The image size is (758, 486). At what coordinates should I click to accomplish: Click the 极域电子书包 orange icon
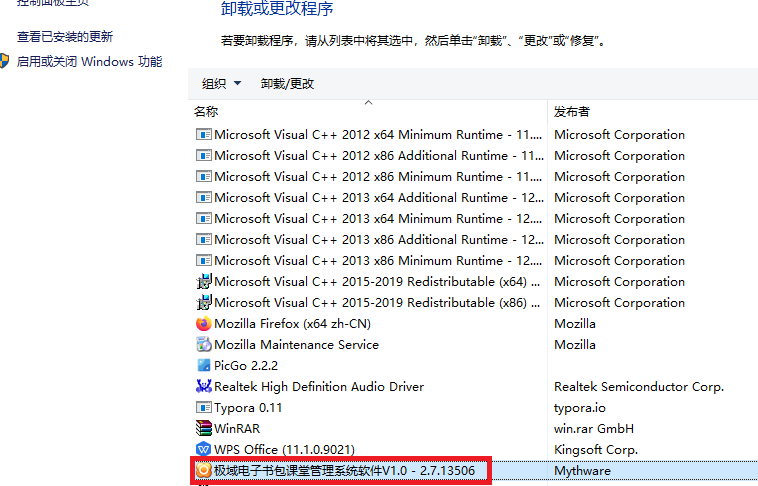click(204, 471)
